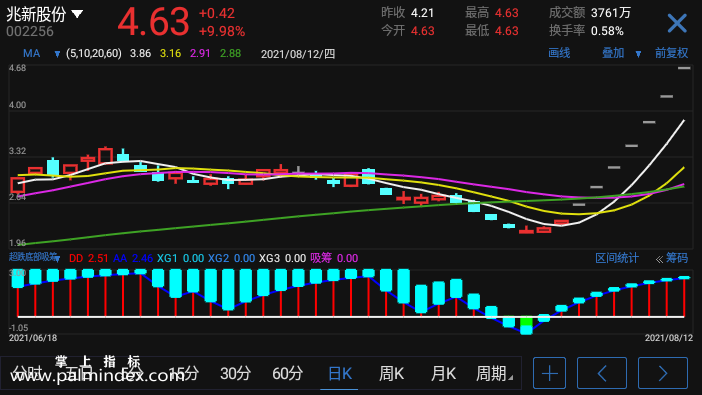Expand the 超跌底部吸筹 indicator dropdown
This screenshot has width=702, height=395.
[x=57, y=258]
